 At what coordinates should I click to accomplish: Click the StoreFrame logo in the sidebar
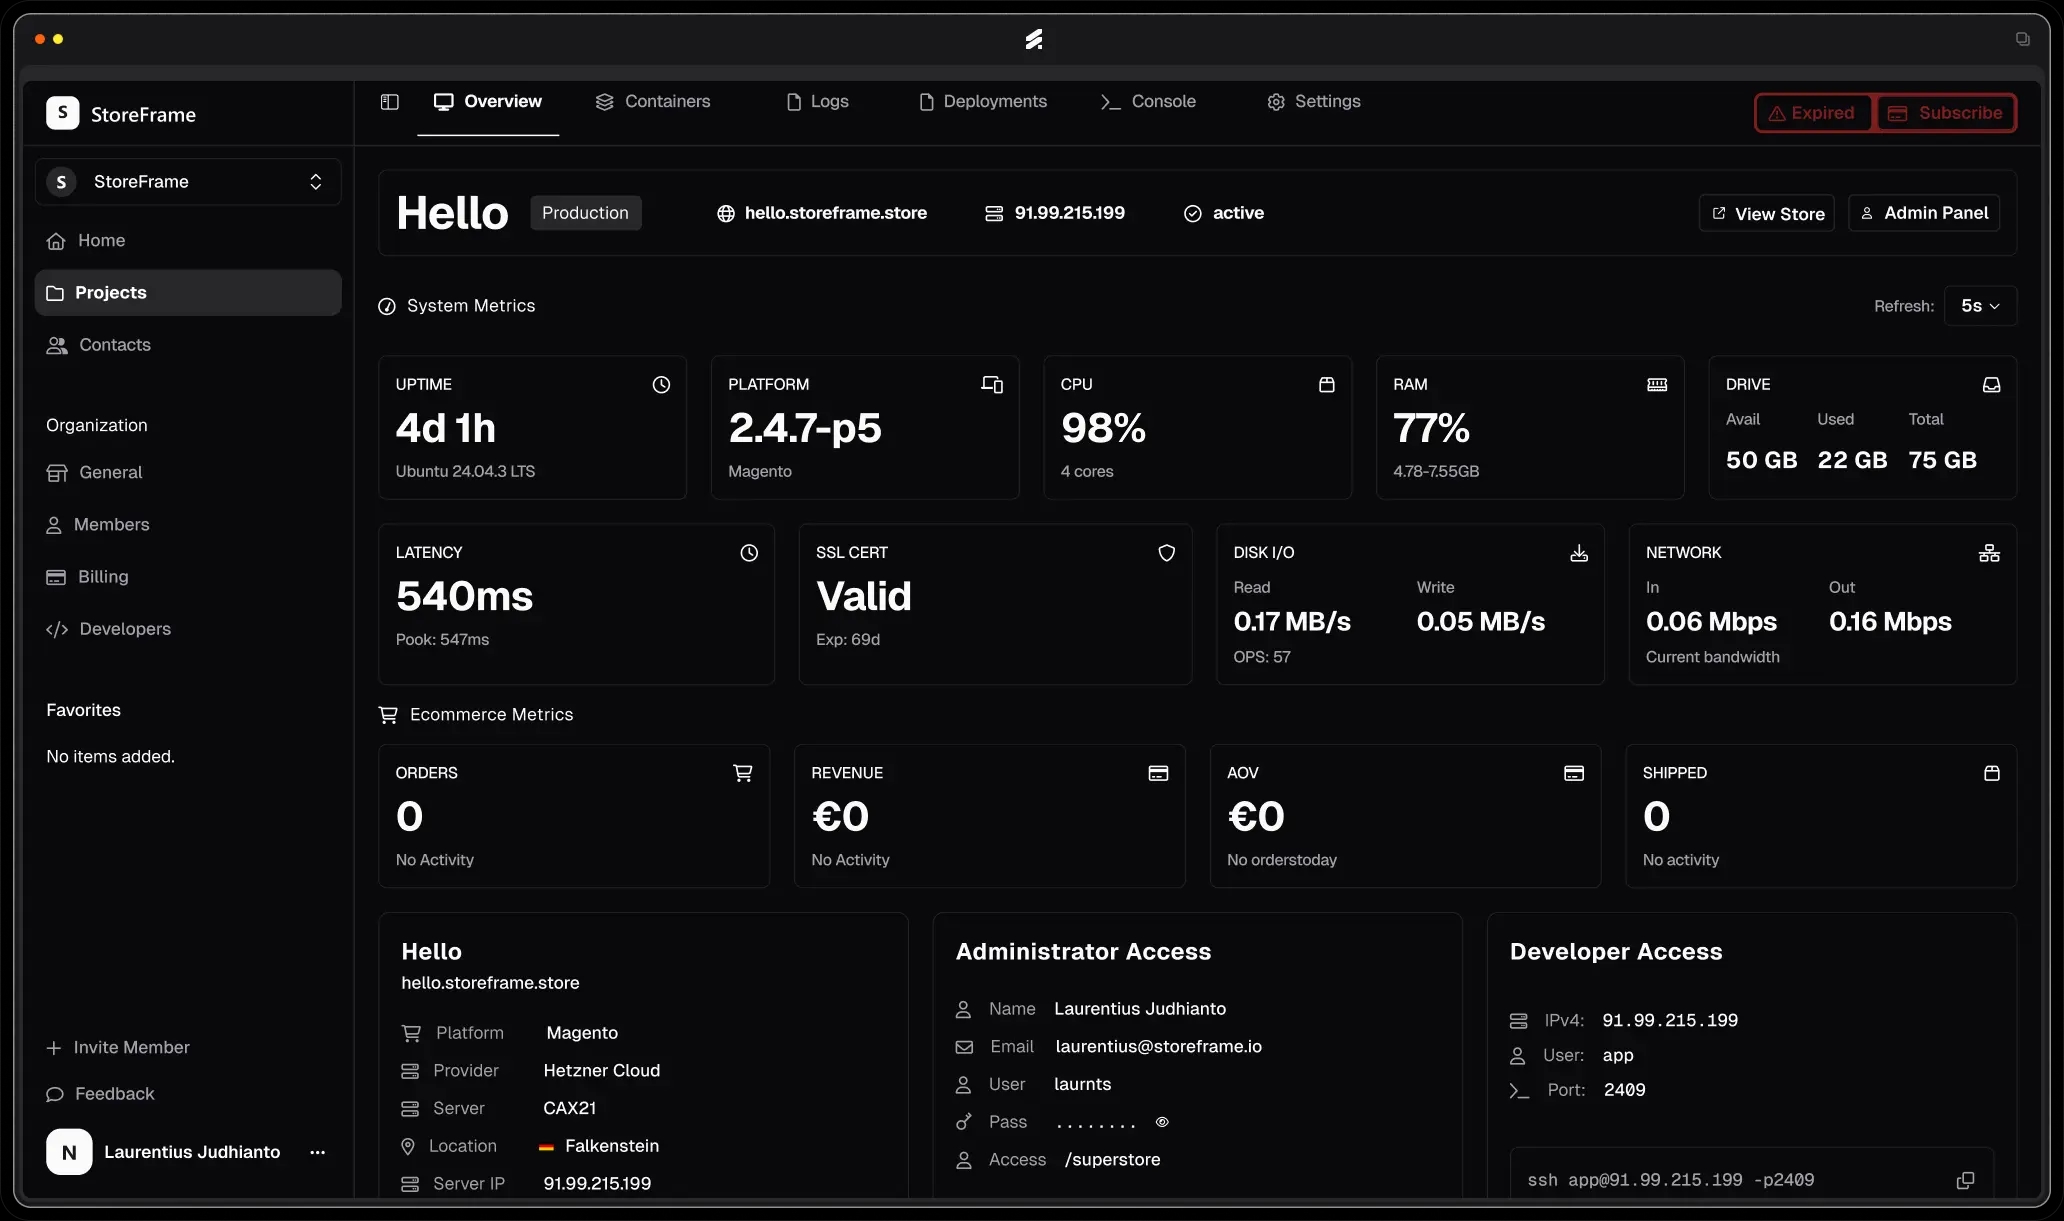tap(62, 113)
